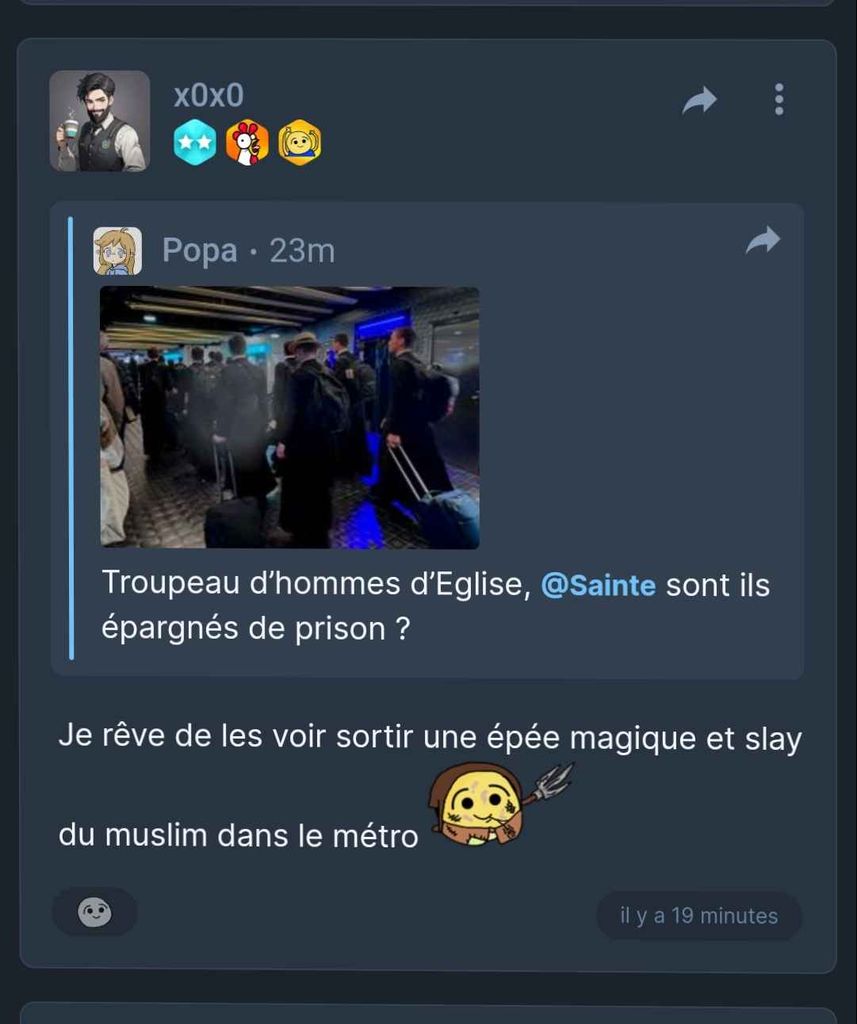The image size is (857, 1024).
Task: Click the yellow smiley hexagon badge
Action: click(300, 142)
